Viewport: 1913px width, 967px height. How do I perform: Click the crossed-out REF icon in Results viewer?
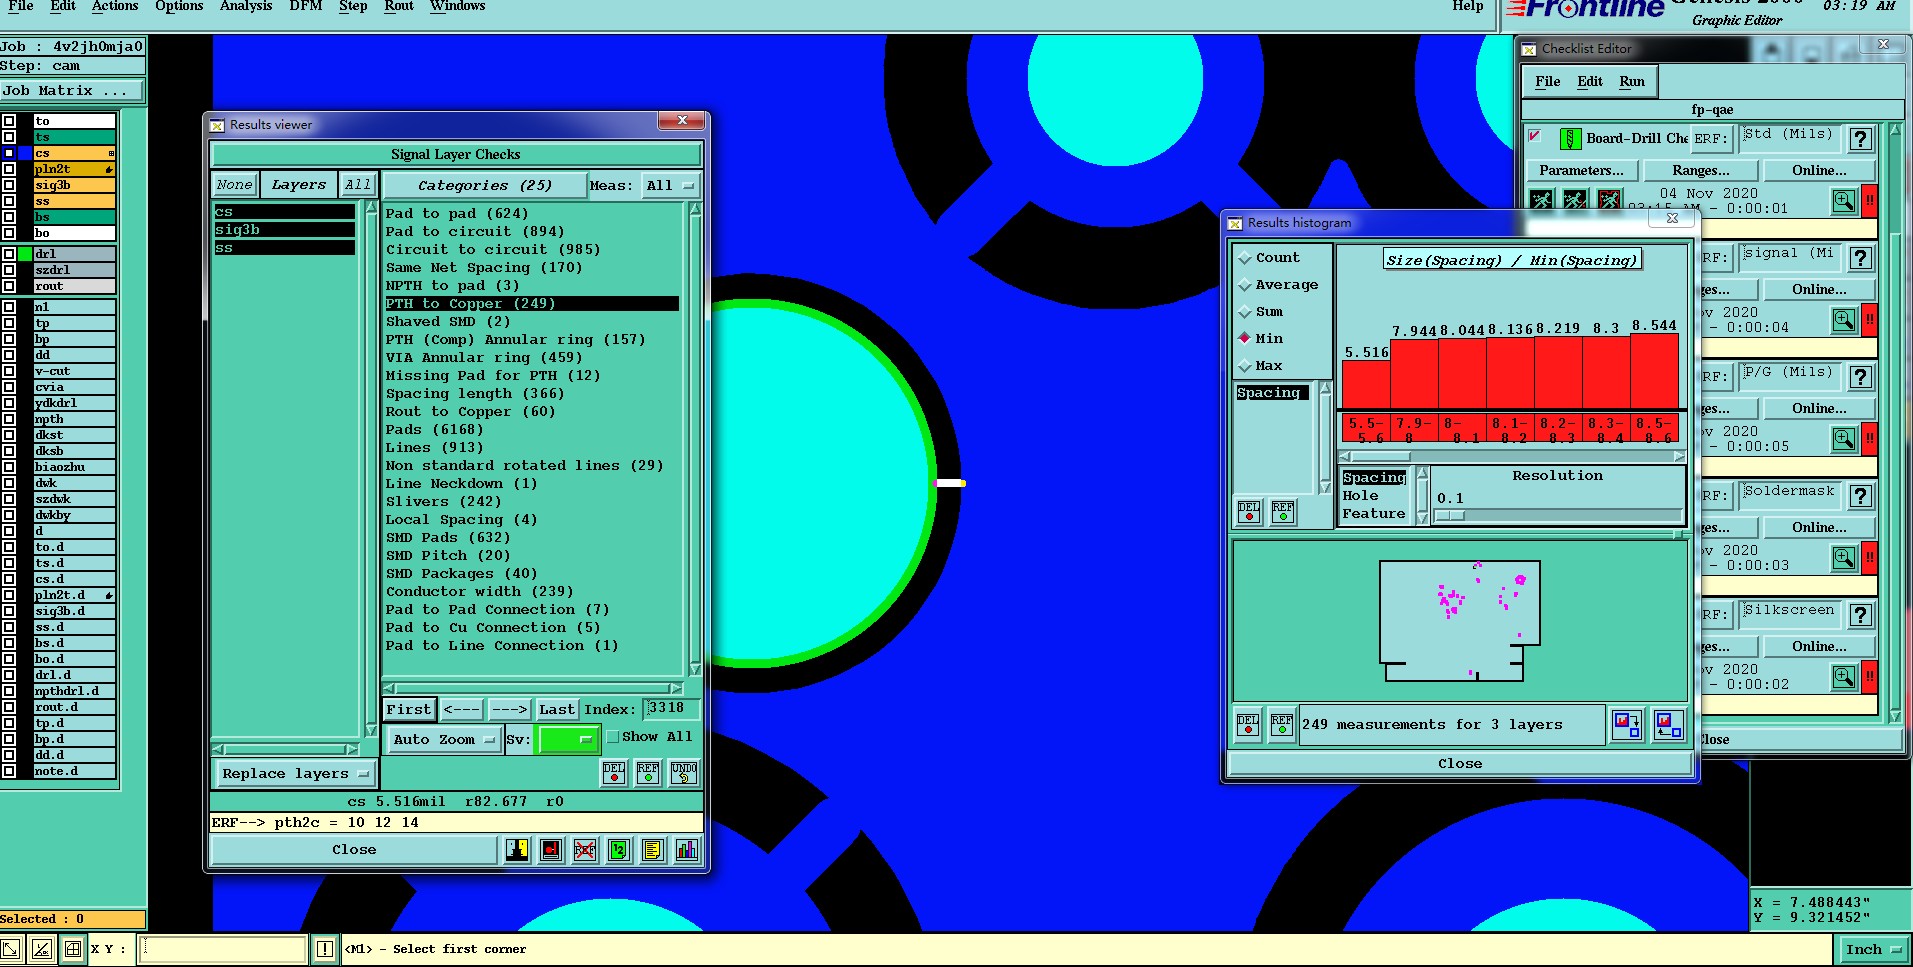pos(585,850)
